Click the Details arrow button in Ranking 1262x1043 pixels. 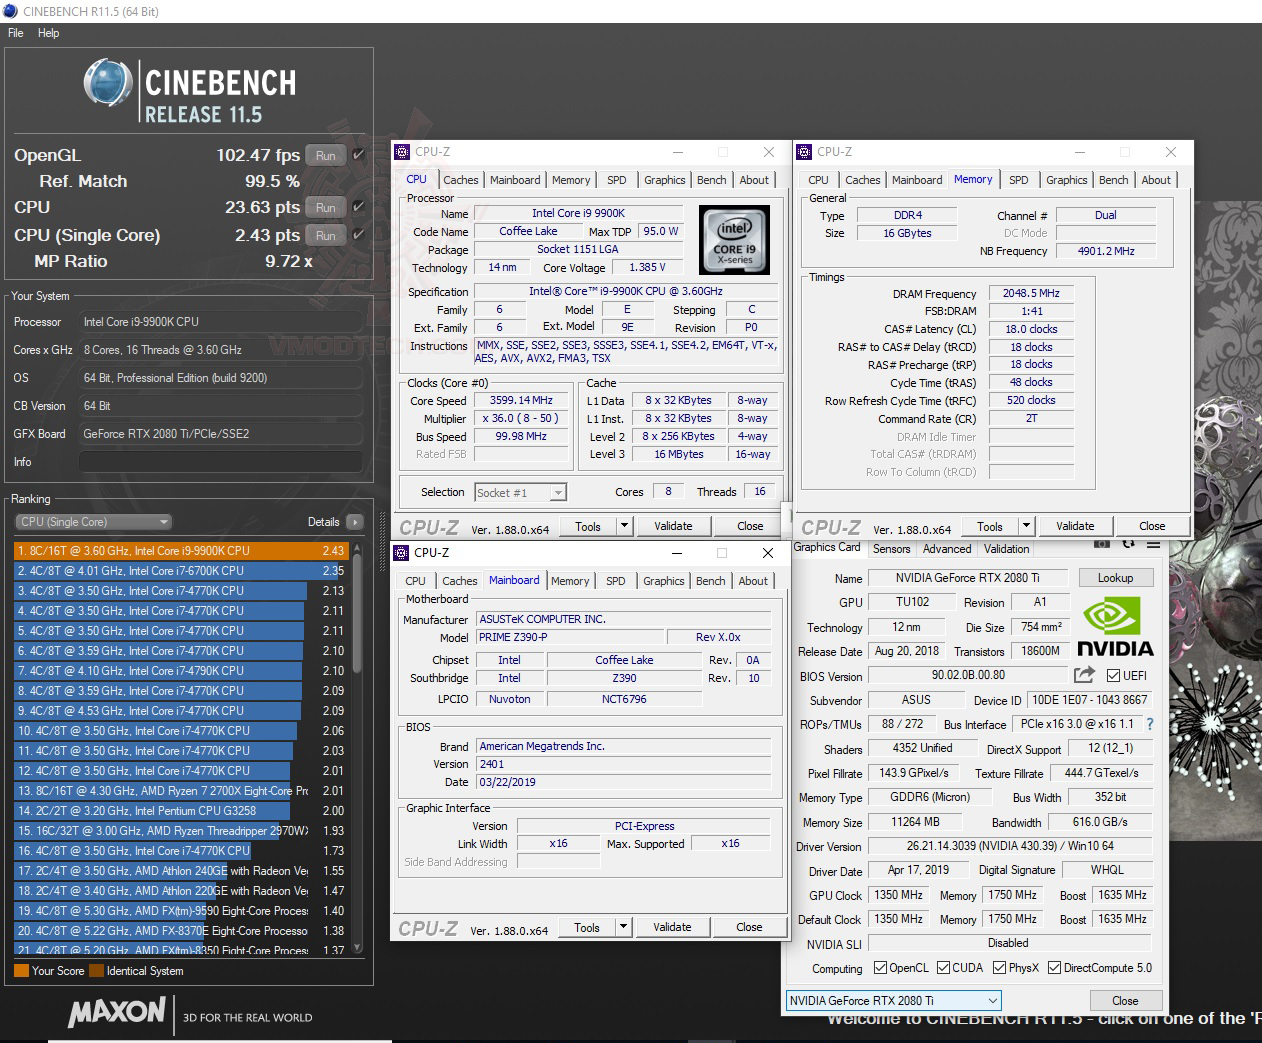[x=354, y=522]
